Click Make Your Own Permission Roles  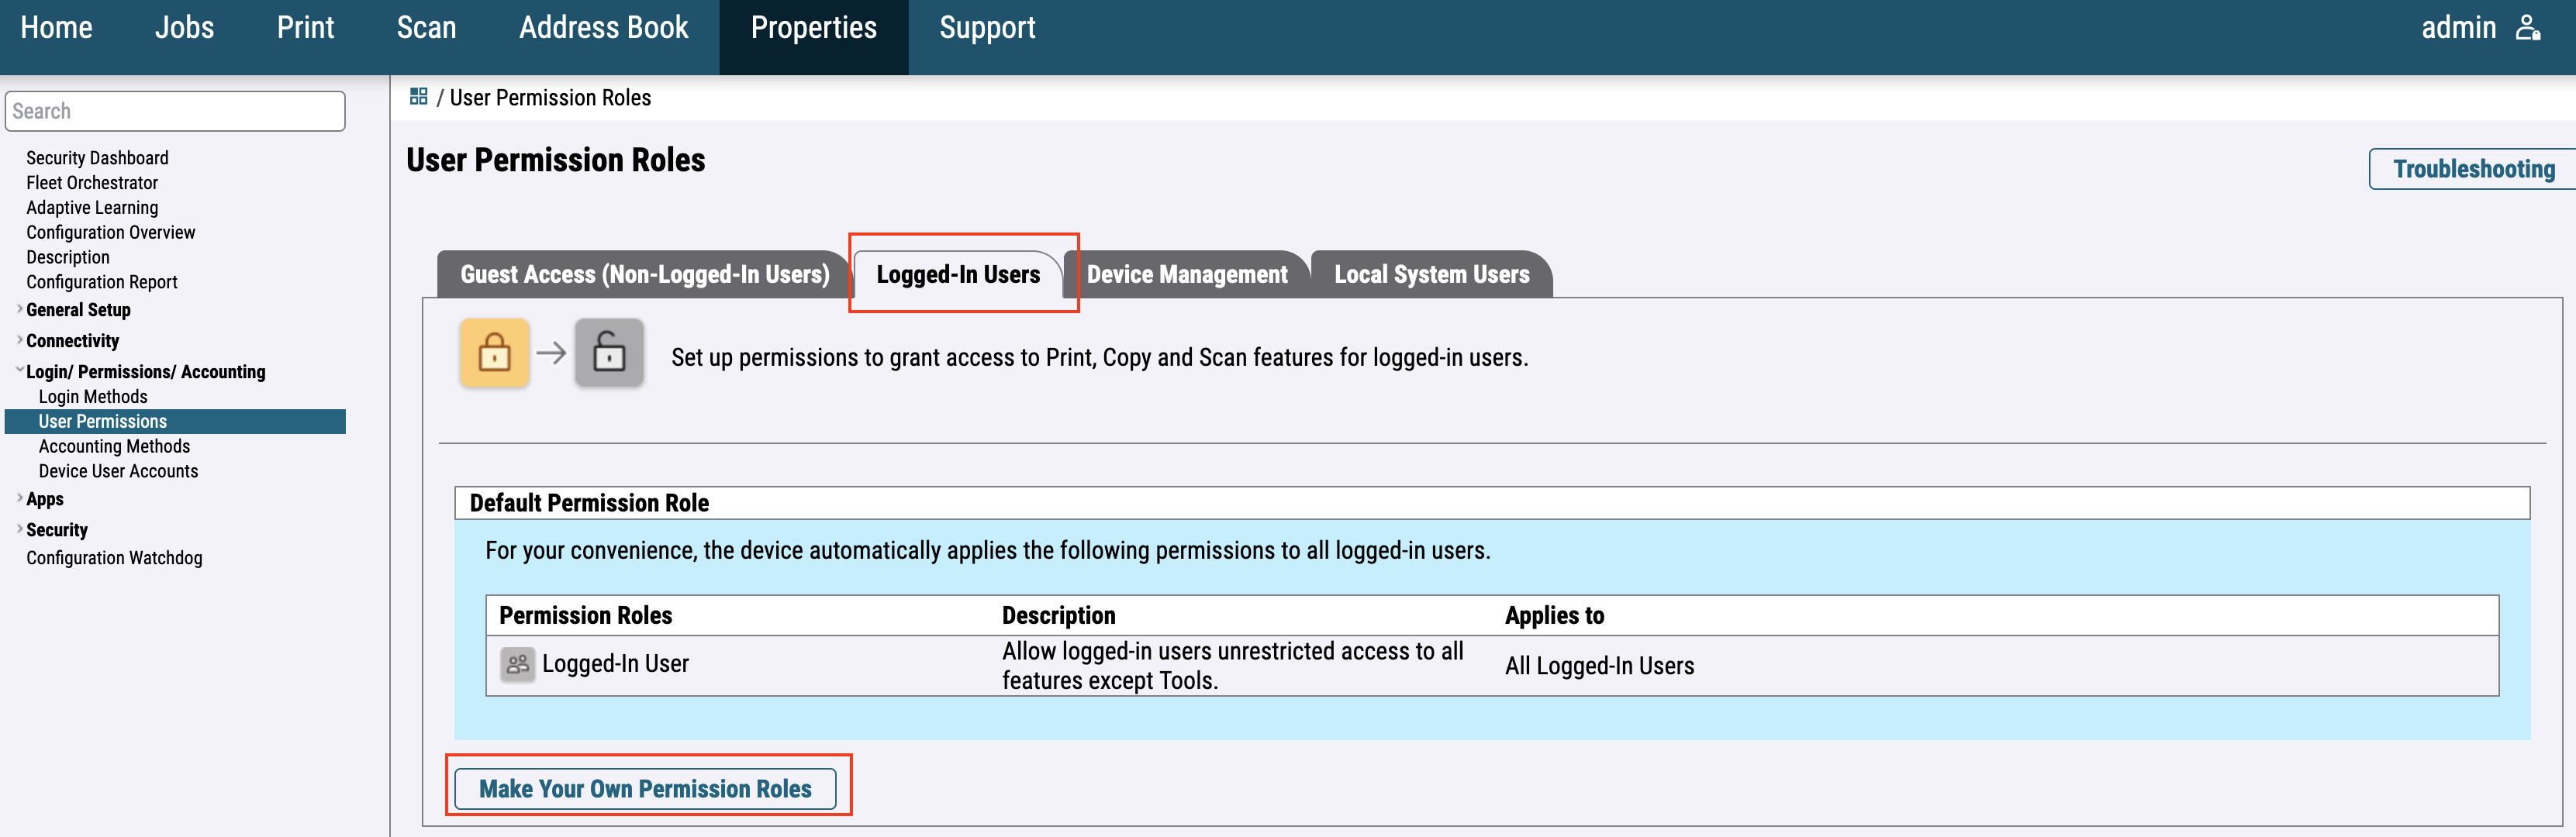[x=645, y=788]
